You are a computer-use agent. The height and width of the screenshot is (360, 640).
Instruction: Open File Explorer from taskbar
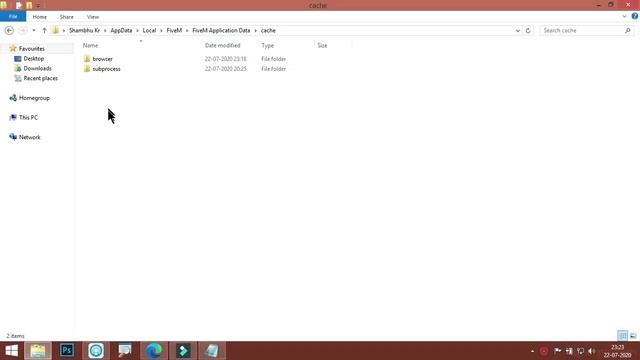(38, 351)
